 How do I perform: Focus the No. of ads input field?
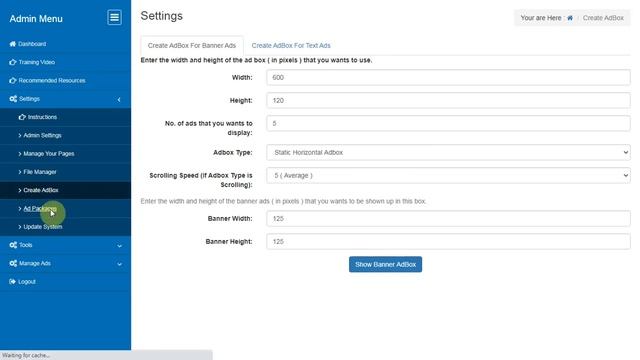448,123
